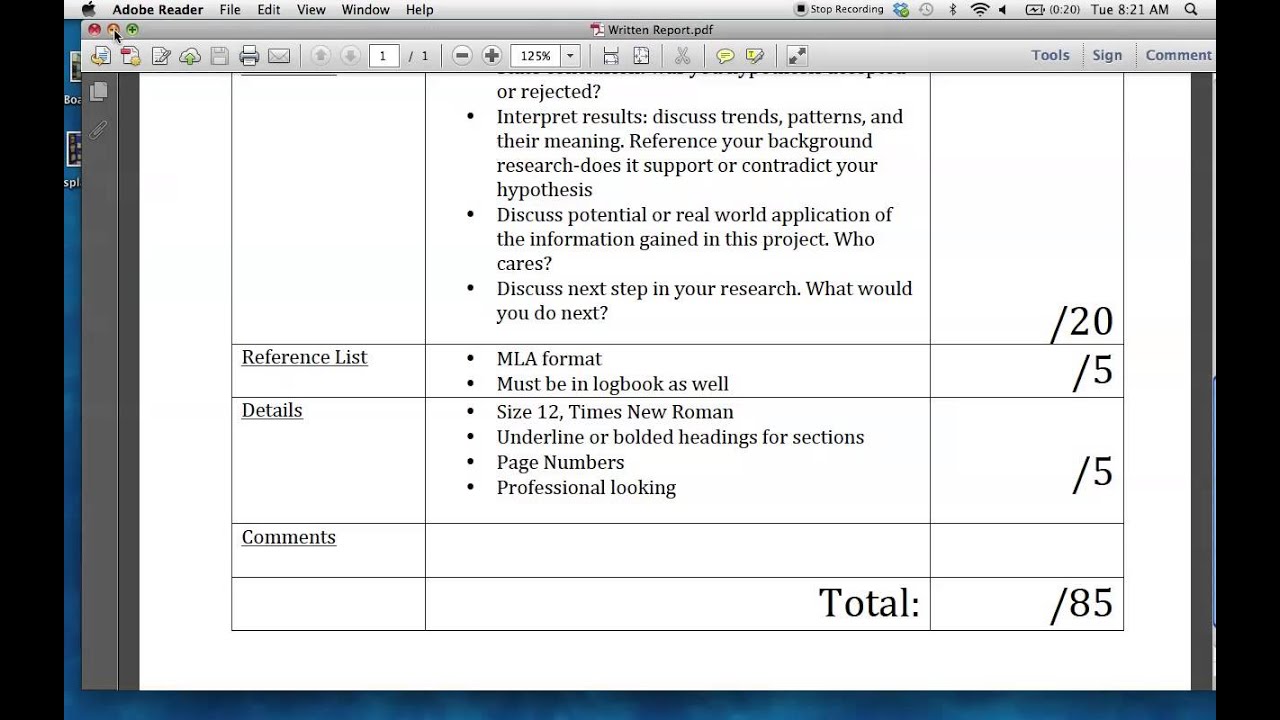This screenshot has width=1280, height=720.
Task: Open the zoom level dropdown arrow
Action: 570,56
